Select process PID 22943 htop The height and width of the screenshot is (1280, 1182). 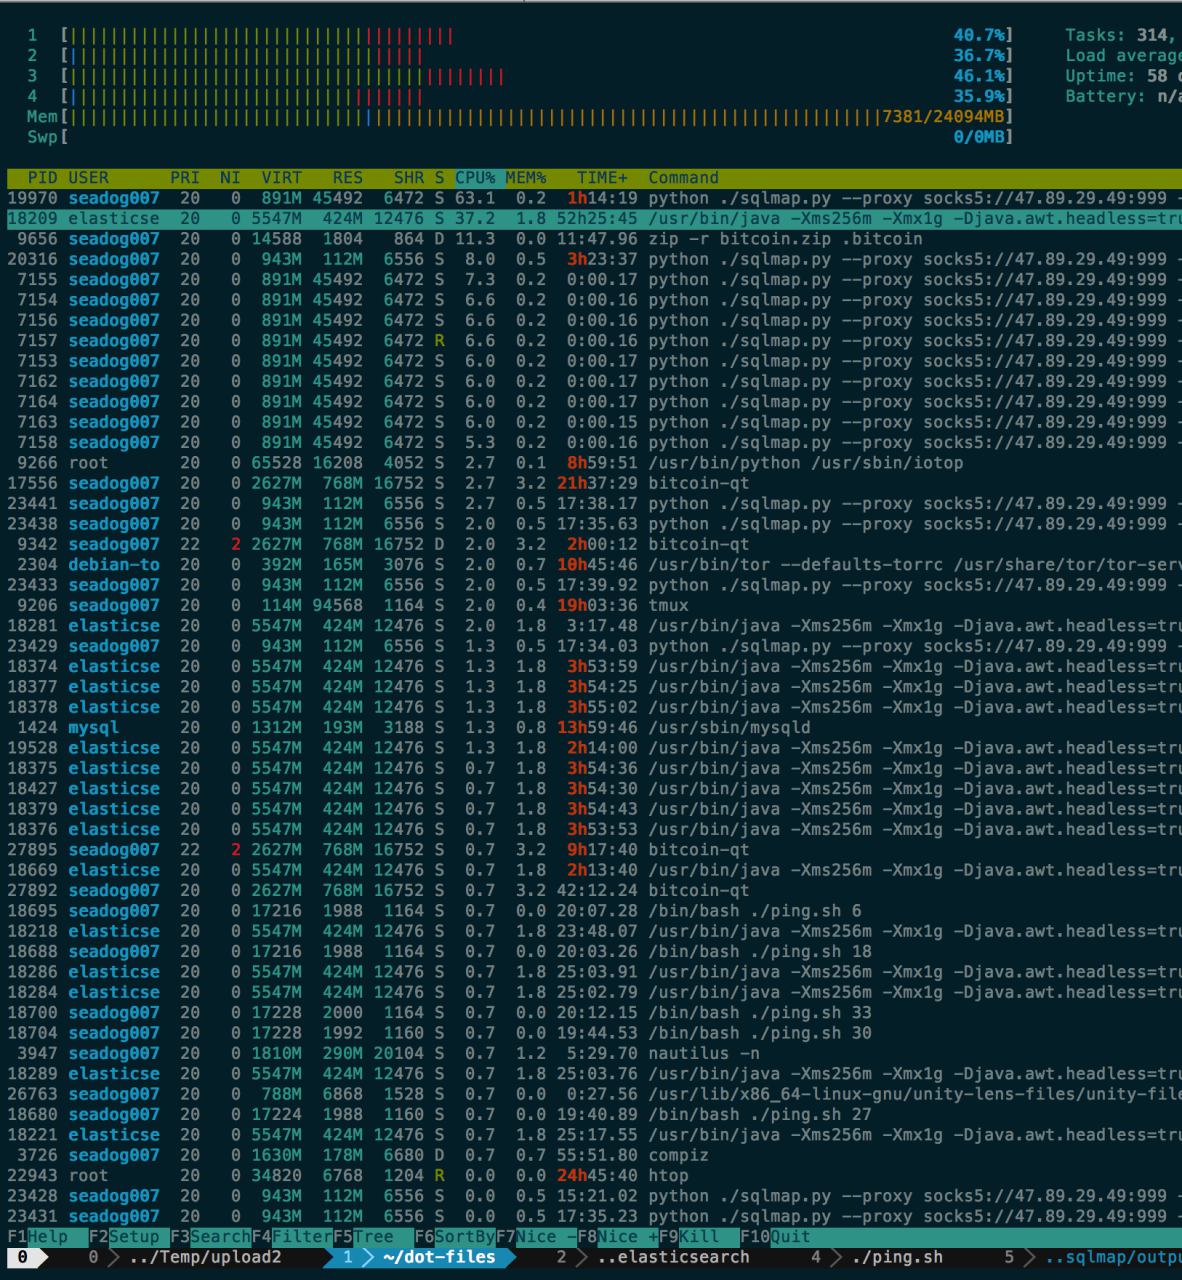pyautogui.click(x=594, y=1175)
